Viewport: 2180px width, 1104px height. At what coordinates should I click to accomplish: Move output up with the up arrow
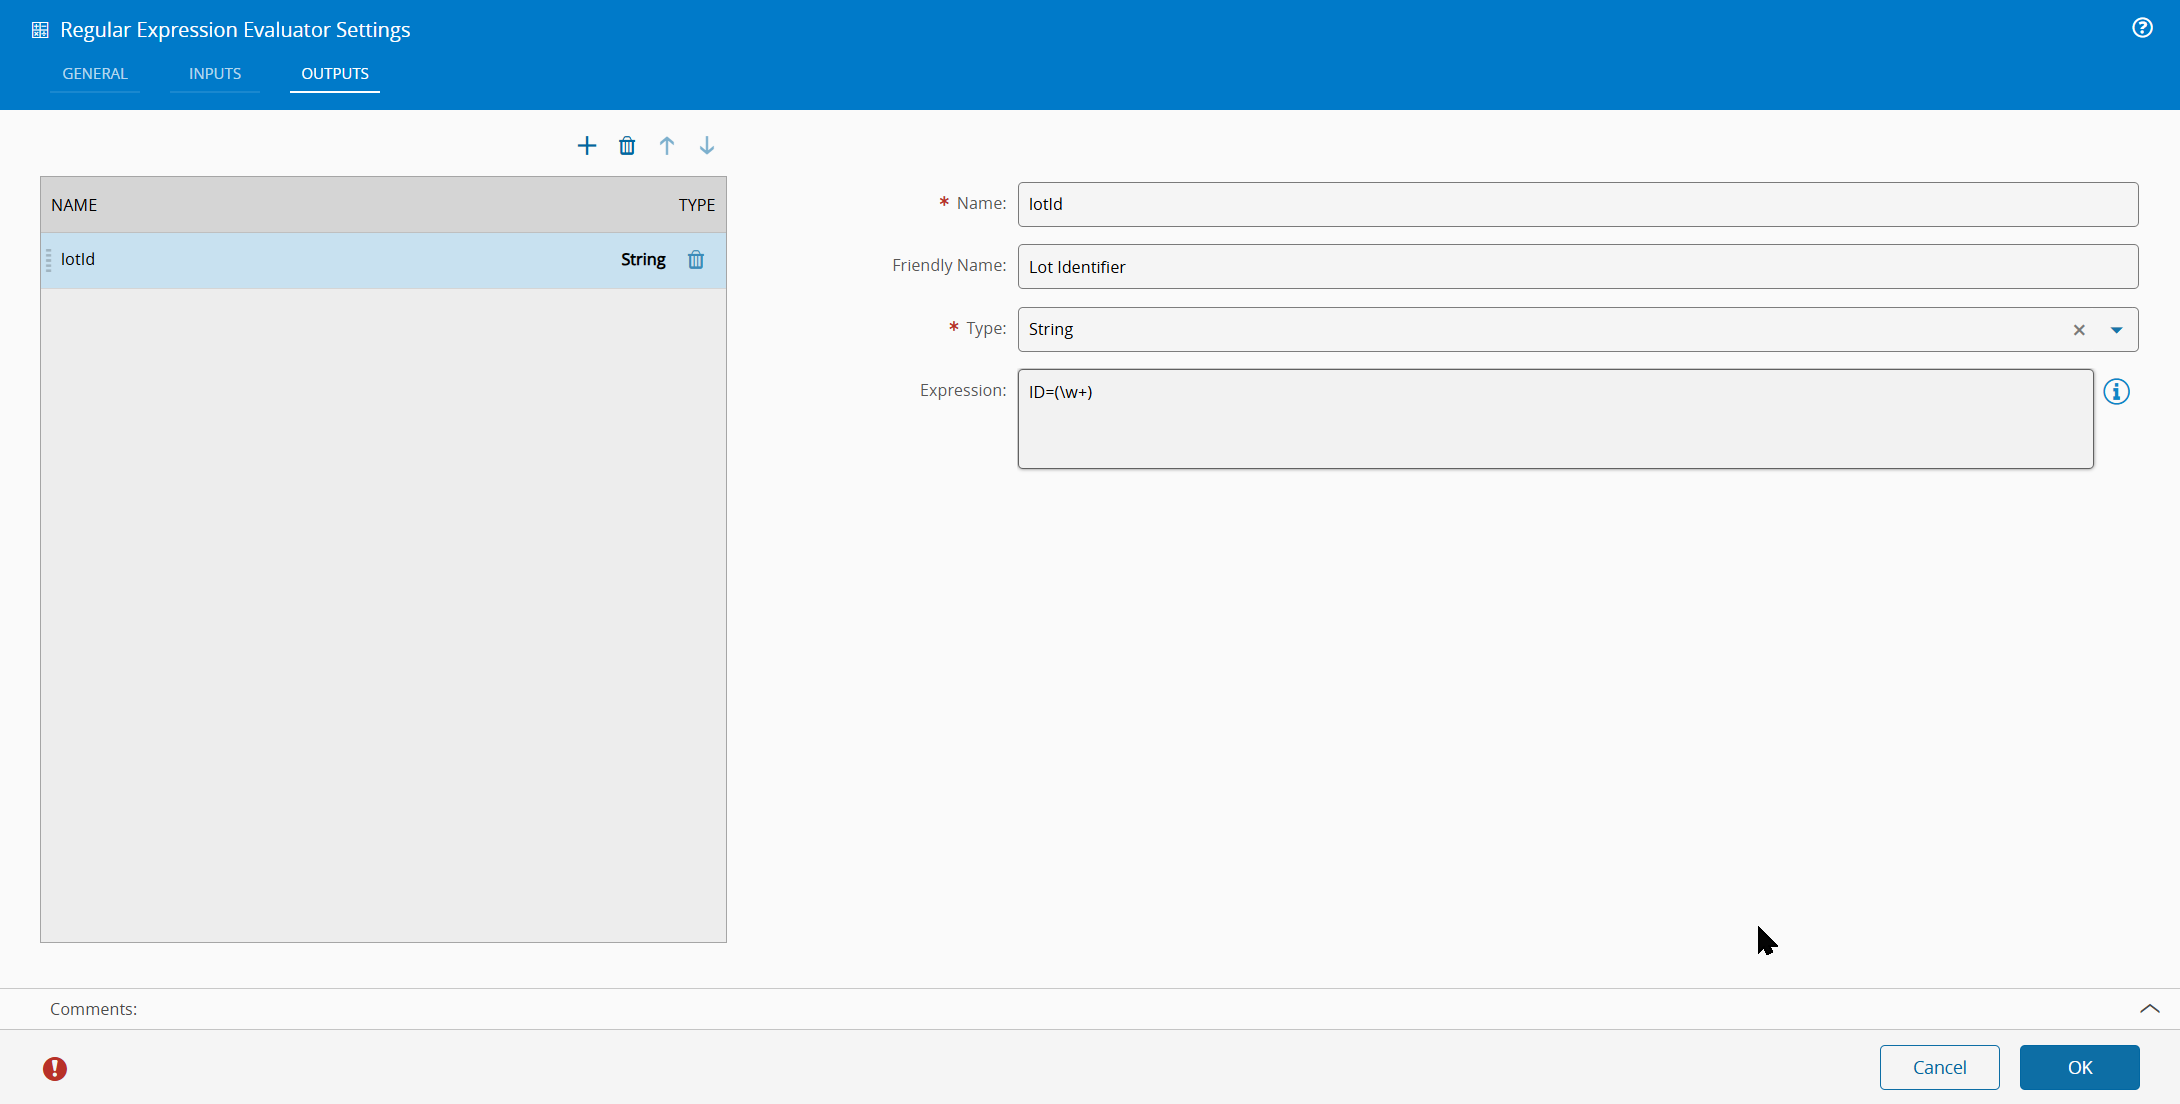coord(667,146)
